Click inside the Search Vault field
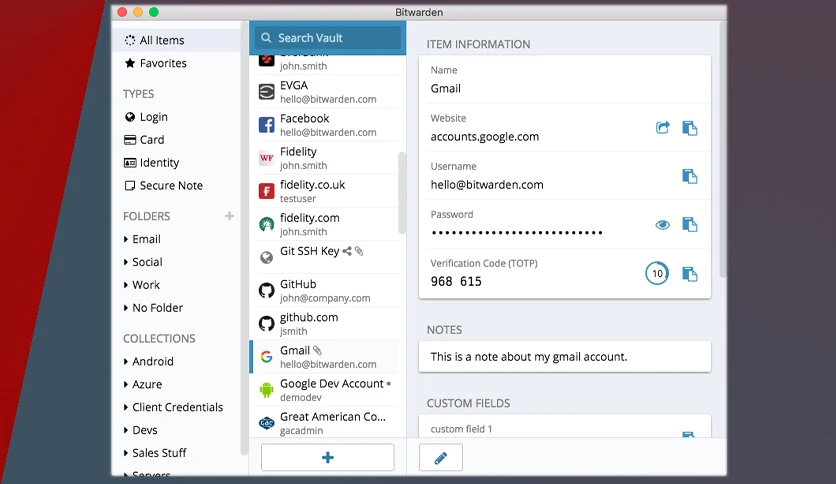The image size is (836, 484). pyautogui.click(x=327, y=38)
